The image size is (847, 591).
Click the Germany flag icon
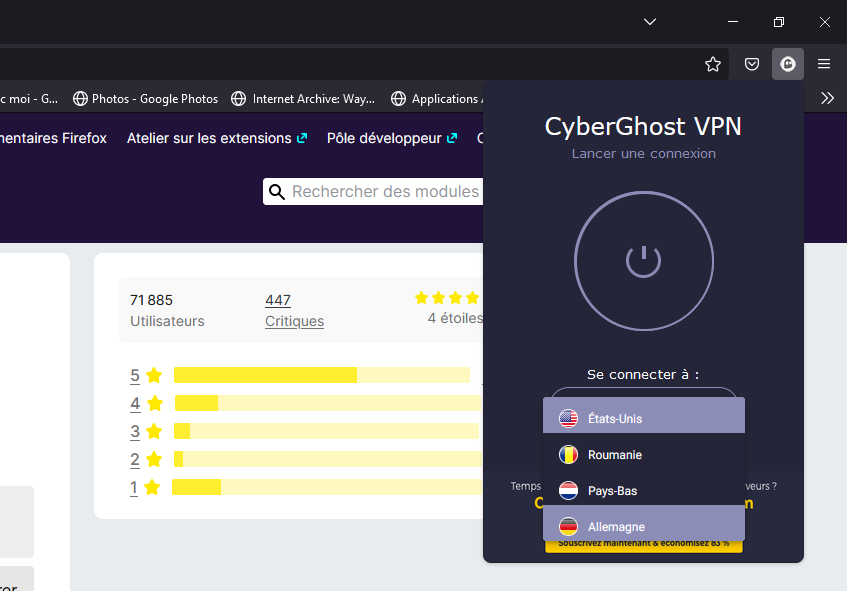point(568,526)
